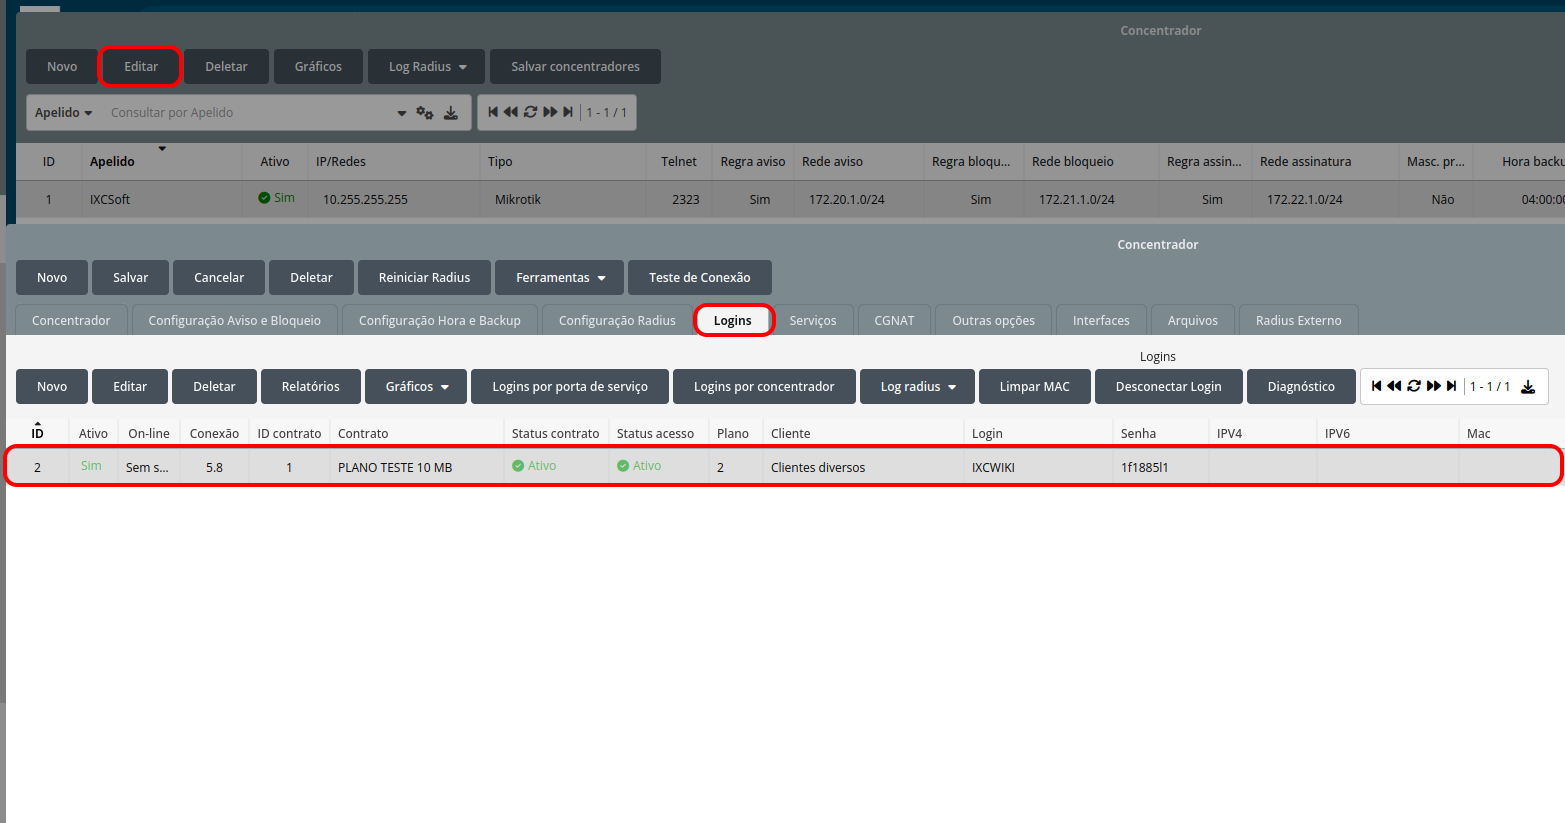Click Salvar in Concentrador form

pyautogui.click(x=130, y=278)
